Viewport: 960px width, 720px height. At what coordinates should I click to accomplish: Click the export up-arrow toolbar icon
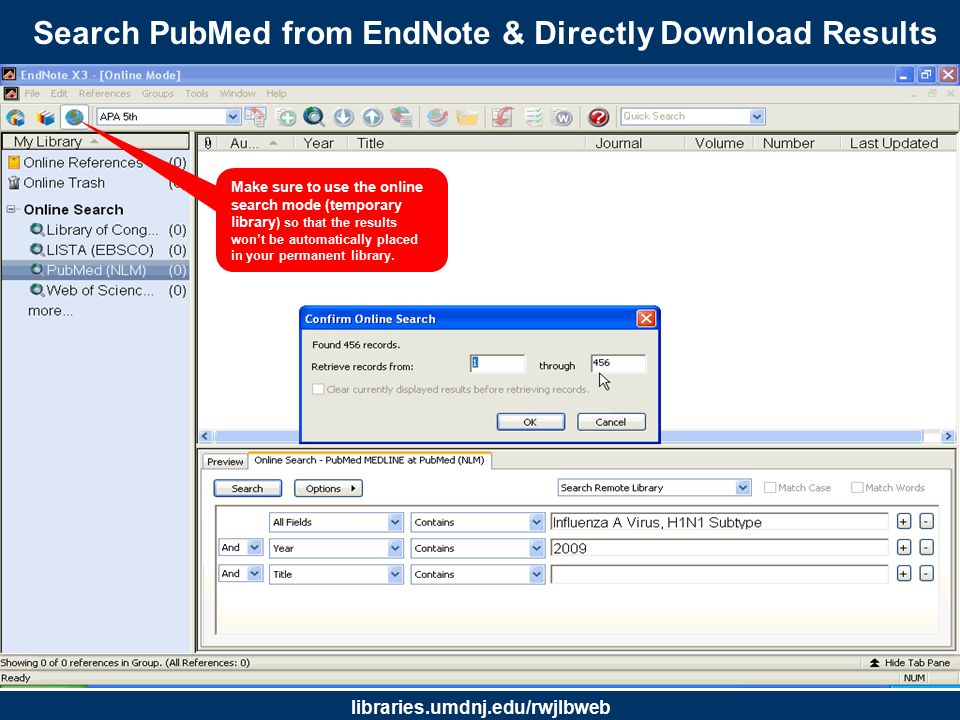click(x=372, y=117)
